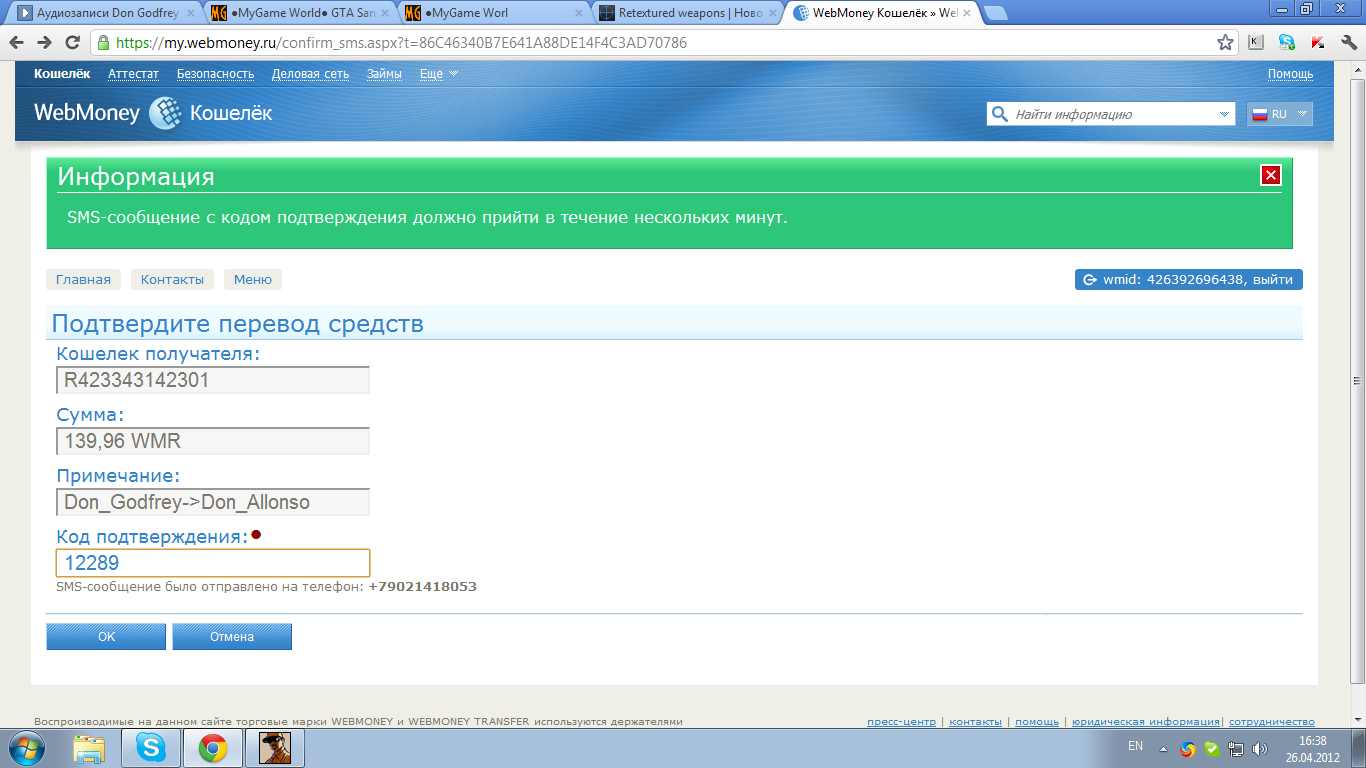Click the volume speaker tray icon
The width and height of the screenshot is (1366, 768).
pos(1260,748)
